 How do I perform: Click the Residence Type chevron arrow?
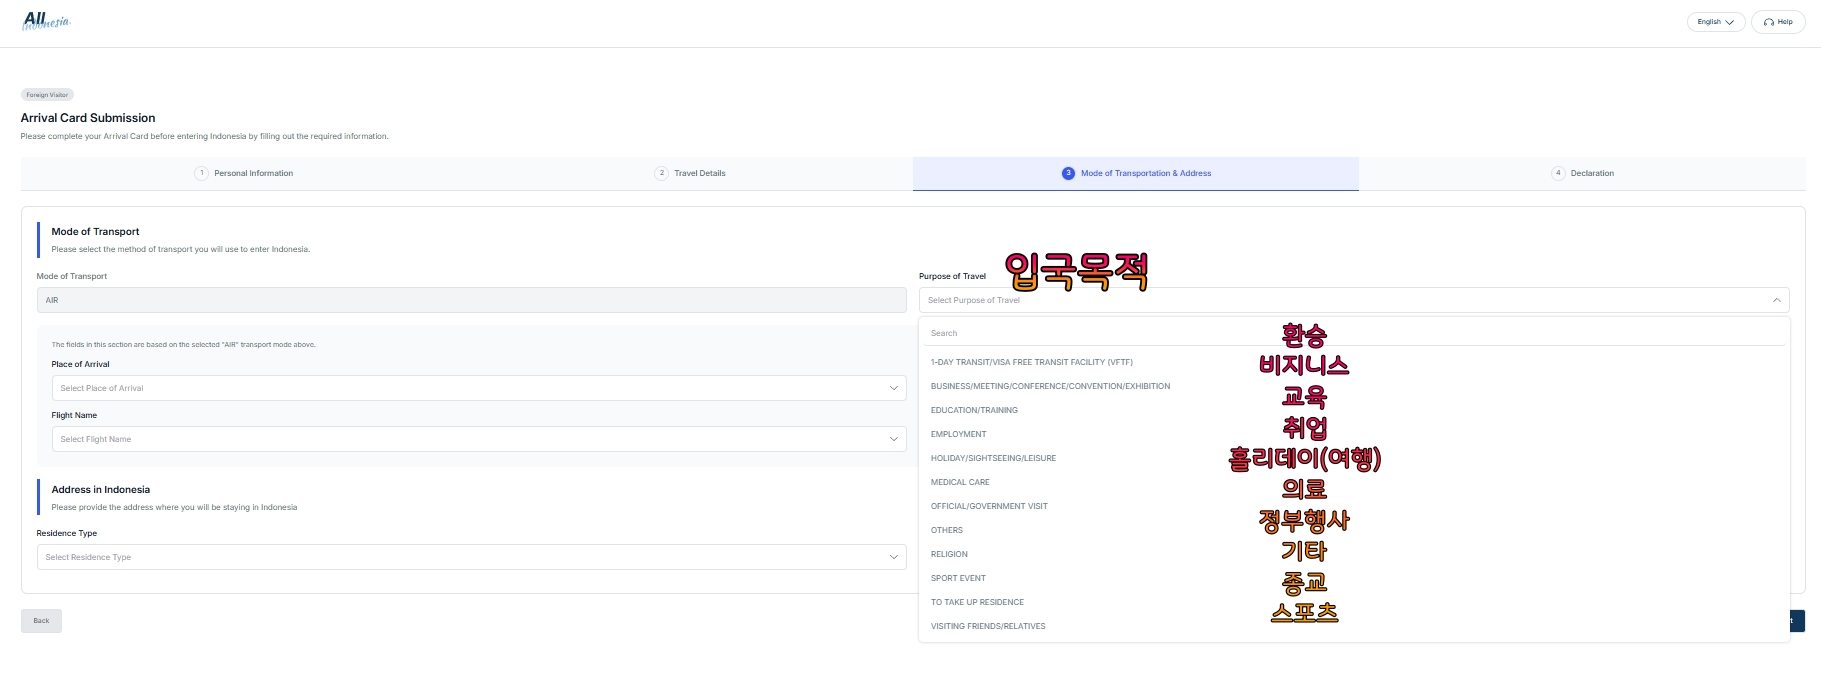[x=894, y=557]
